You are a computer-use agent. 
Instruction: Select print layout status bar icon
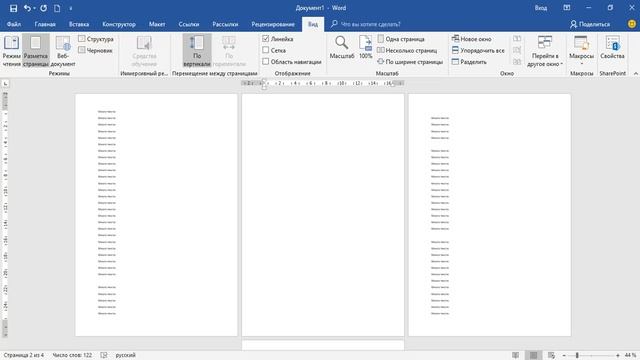coord(533,355)
